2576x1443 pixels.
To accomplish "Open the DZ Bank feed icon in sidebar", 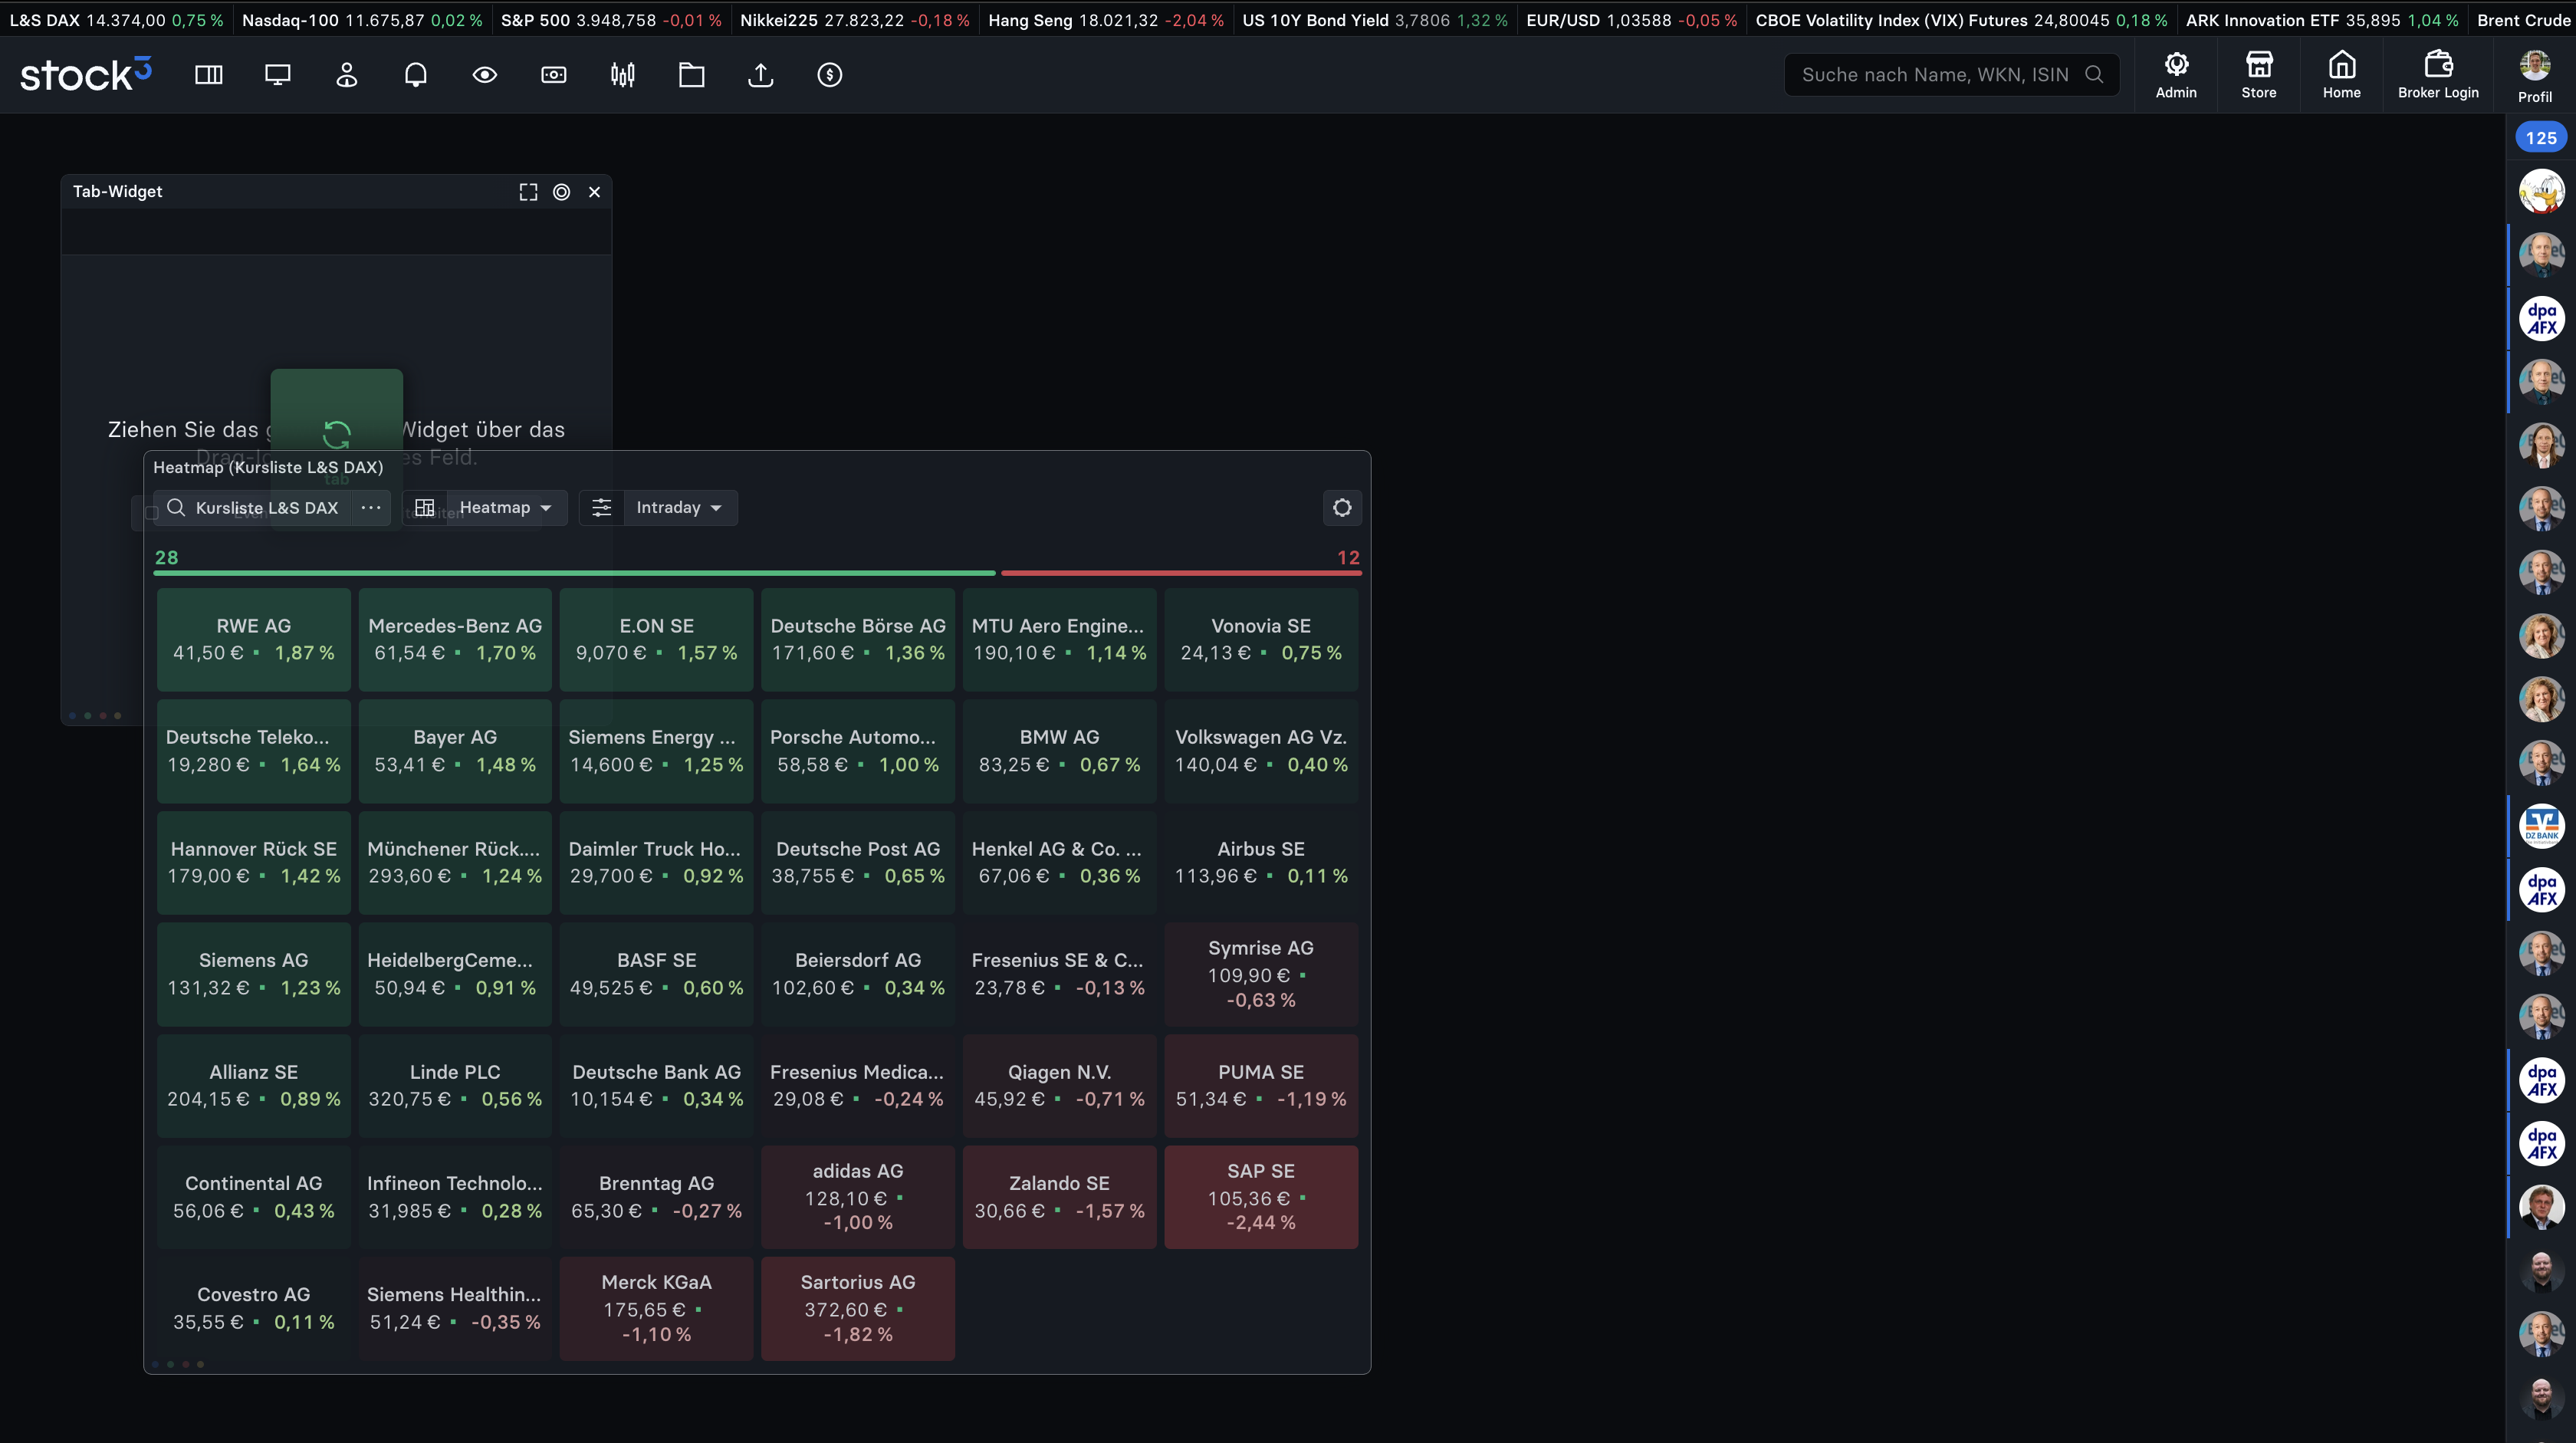I will click(2541, 826).
